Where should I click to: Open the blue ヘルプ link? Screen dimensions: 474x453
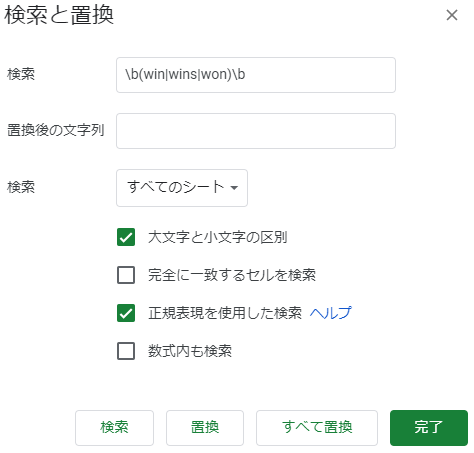click(x=330, y=313)
